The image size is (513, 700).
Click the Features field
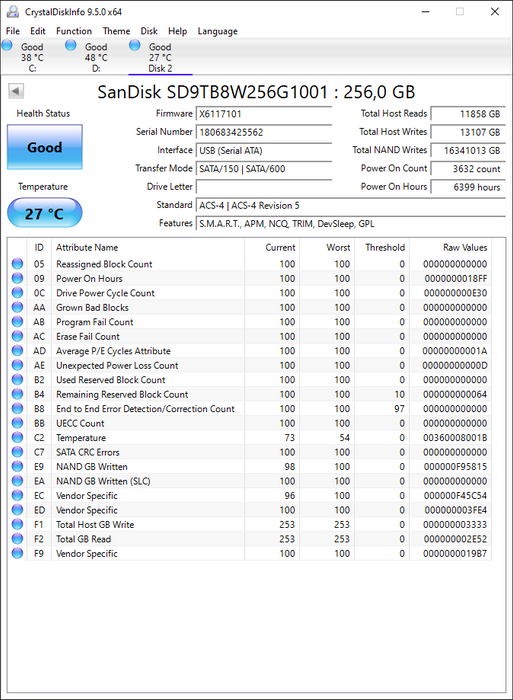tap(351, 224)
